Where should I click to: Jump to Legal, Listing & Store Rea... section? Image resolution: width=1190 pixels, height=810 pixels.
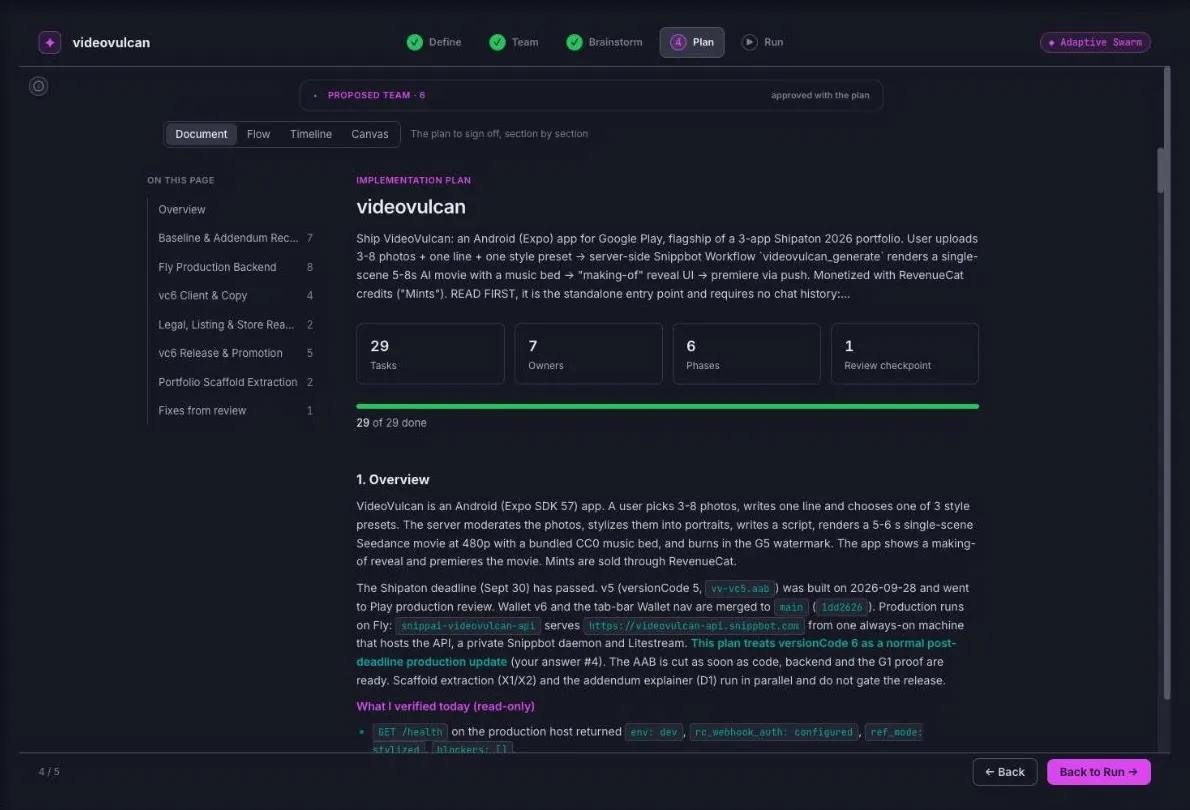[x=235, y=325]
